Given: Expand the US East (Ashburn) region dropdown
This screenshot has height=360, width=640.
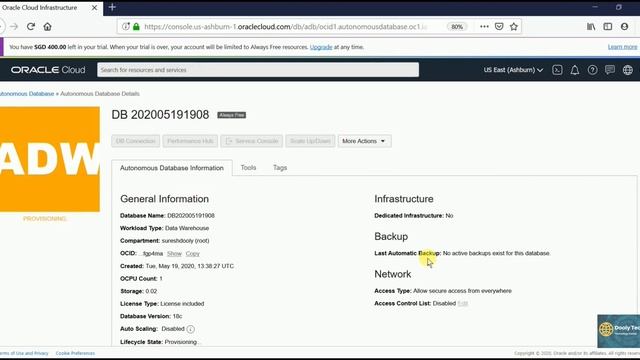Looking at the screenshot, I should coord(513,70).
